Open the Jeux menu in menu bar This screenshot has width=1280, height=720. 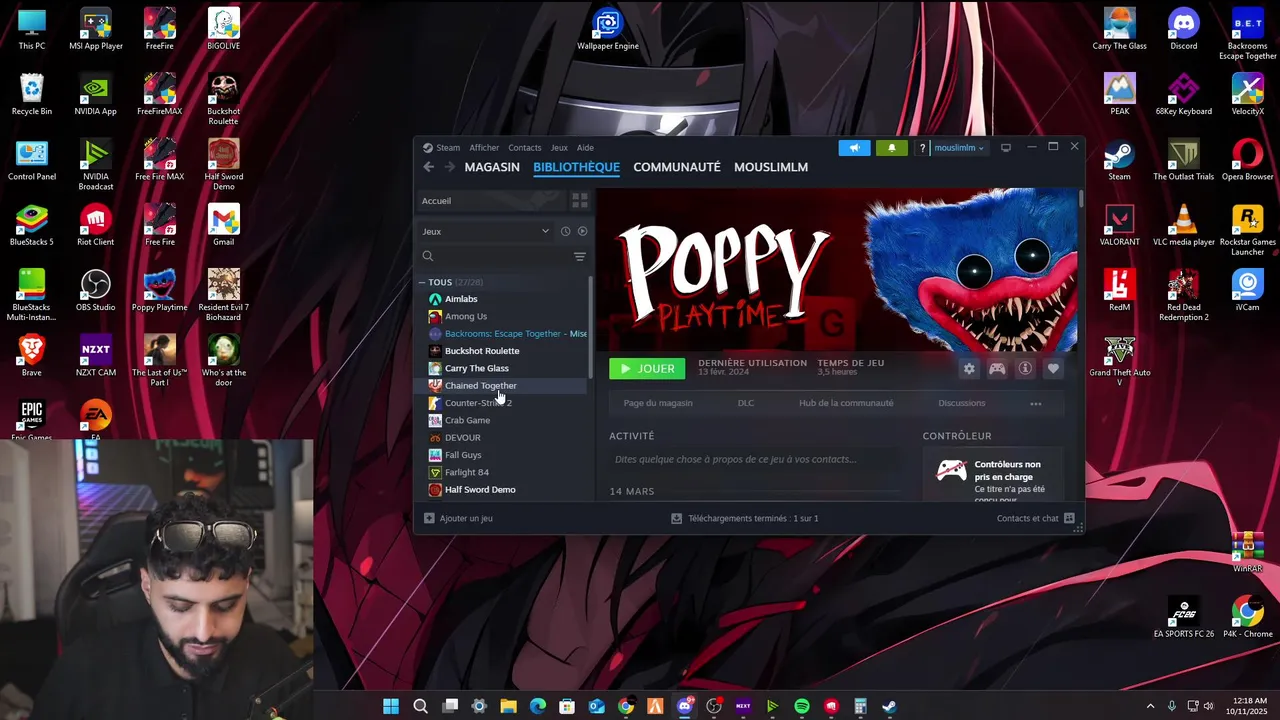coord(559,148)
